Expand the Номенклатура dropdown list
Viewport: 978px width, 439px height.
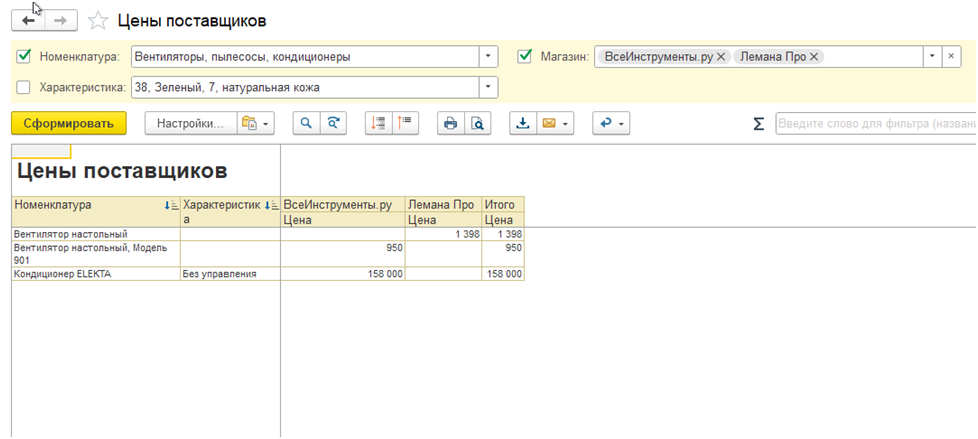(x=488, y=57)
